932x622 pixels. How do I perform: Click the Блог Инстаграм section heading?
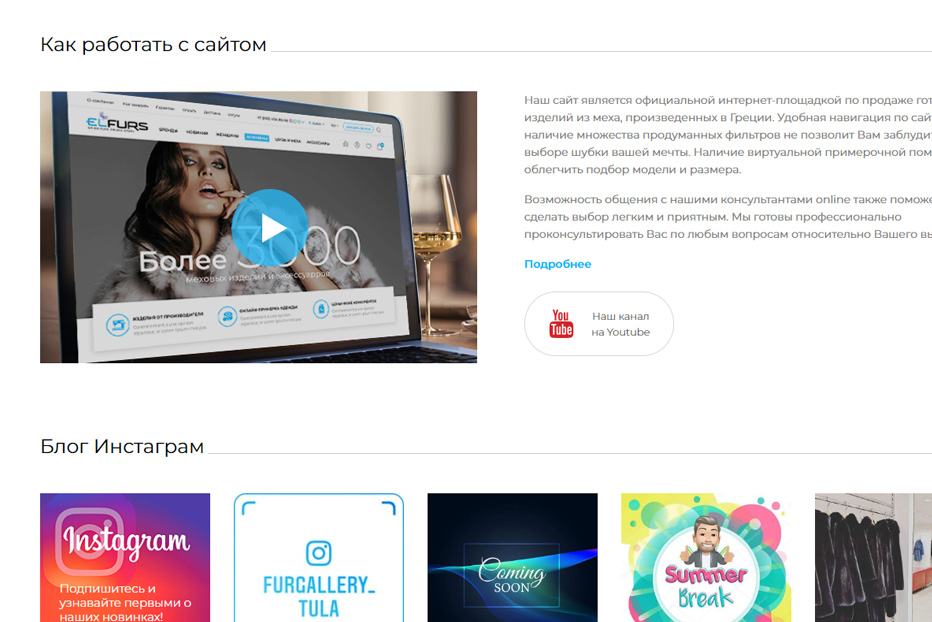point(122,447)
